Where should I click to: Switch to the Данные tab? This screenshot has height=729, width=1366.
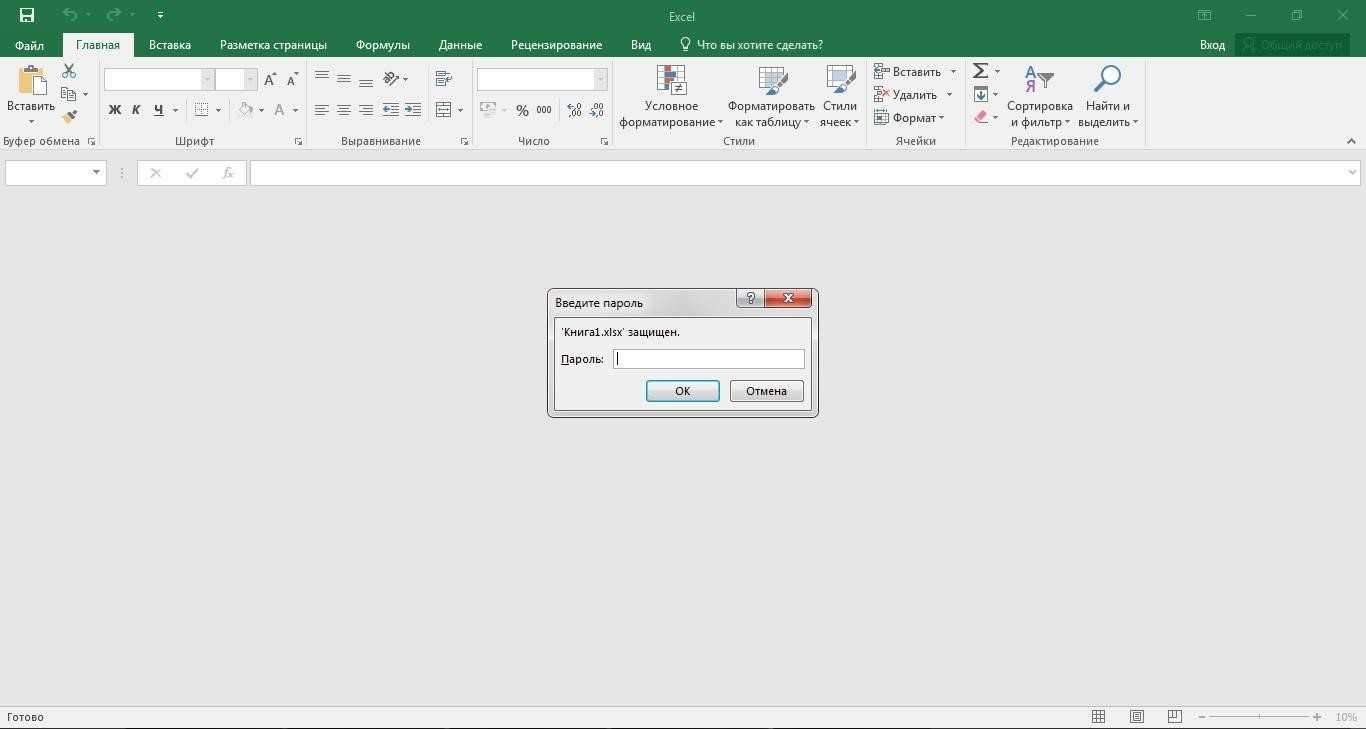pos(460,45)
